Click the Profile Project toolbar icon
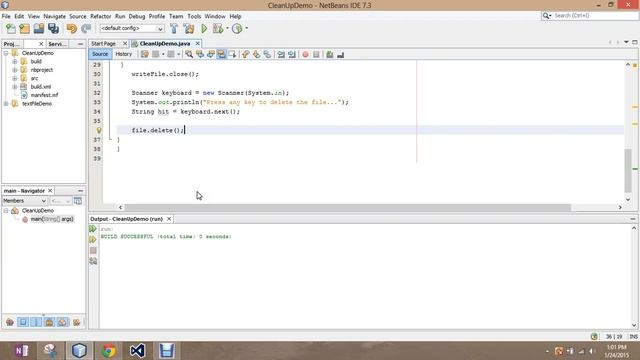Screen dimensions: 640x360 [x=237, y=29]
